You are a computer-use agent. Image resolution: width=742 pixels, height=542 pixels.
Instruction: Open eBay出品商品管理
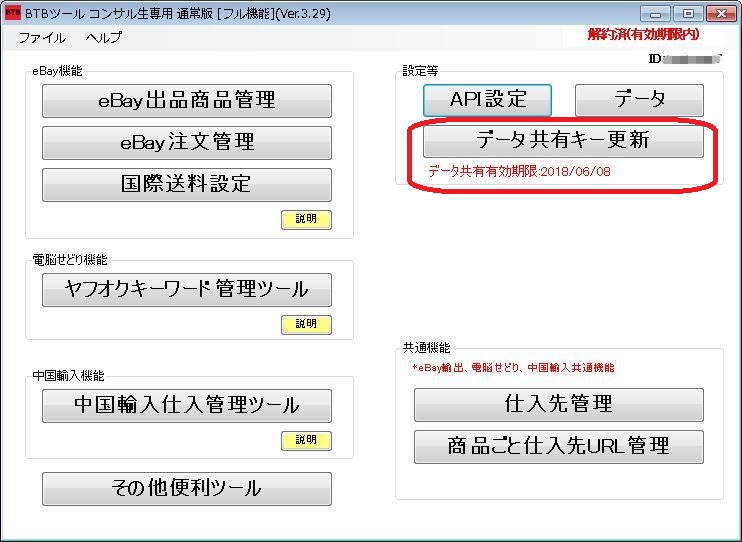pyautogui.click(x=187, y=101)
